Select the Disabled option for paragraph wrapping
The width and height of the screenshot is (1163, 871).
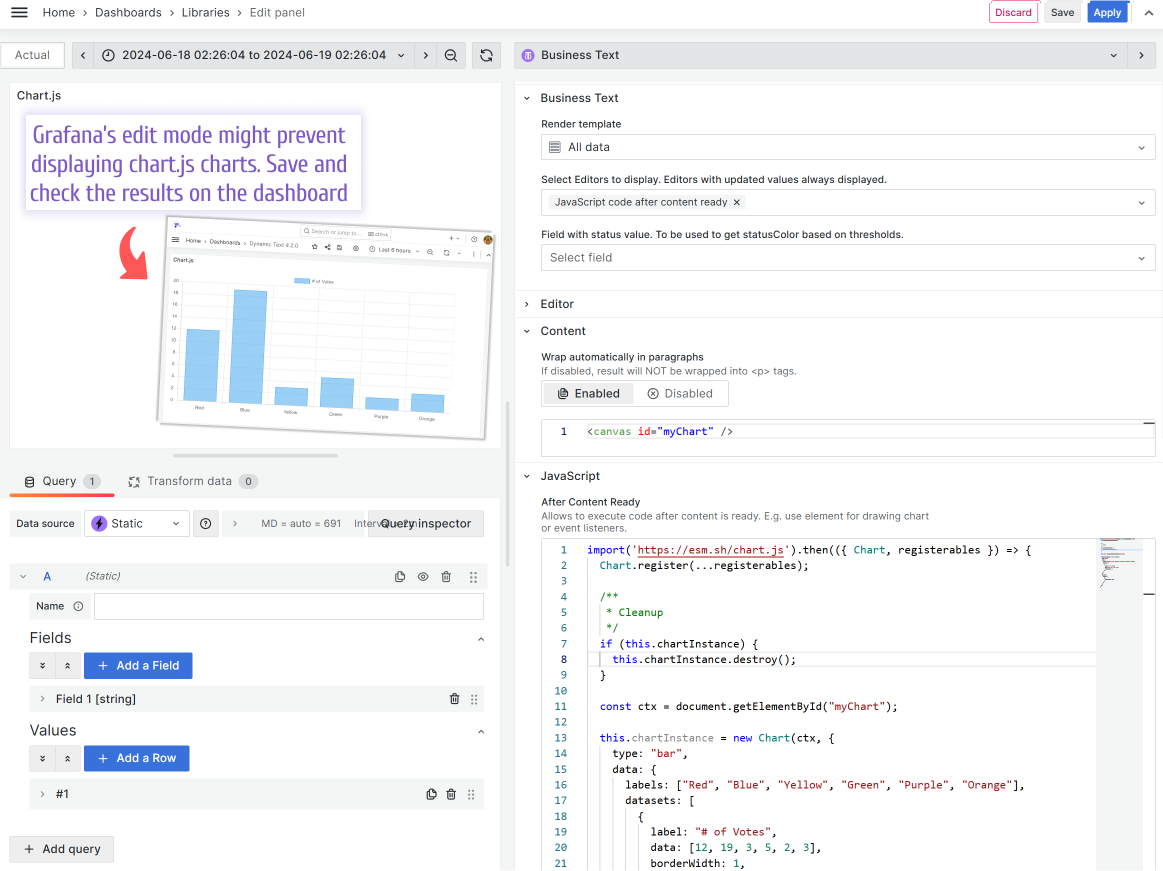(x=682, y=393)
